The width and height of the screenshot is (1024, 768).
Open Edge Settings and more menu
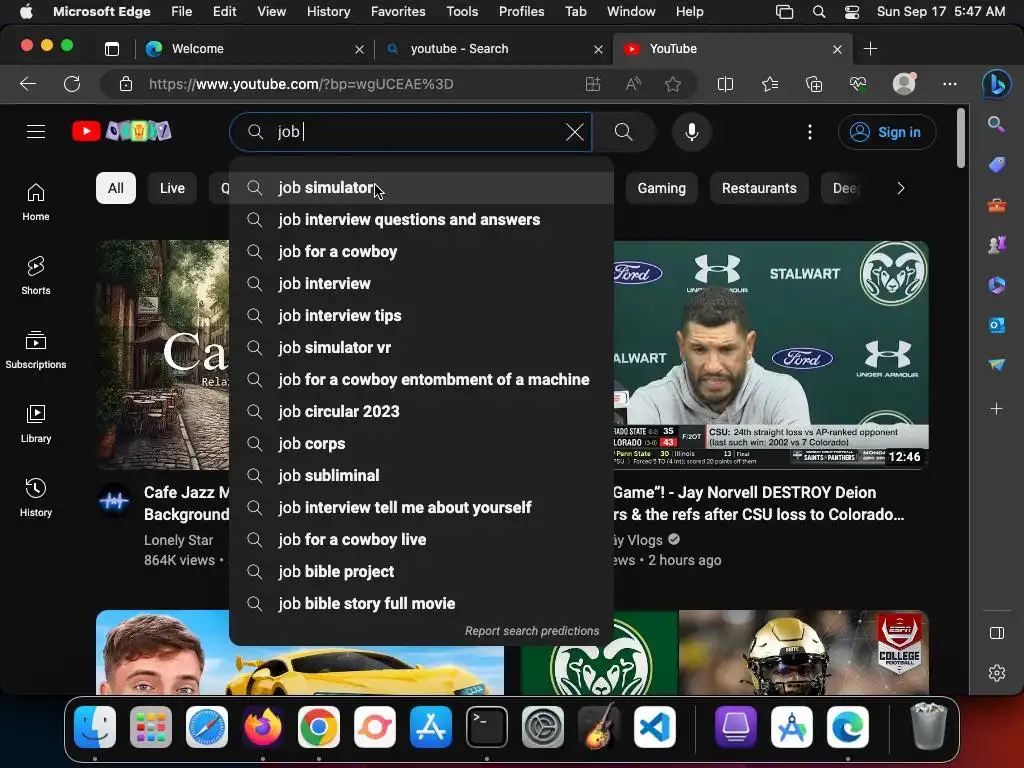[x=950, y=84]
